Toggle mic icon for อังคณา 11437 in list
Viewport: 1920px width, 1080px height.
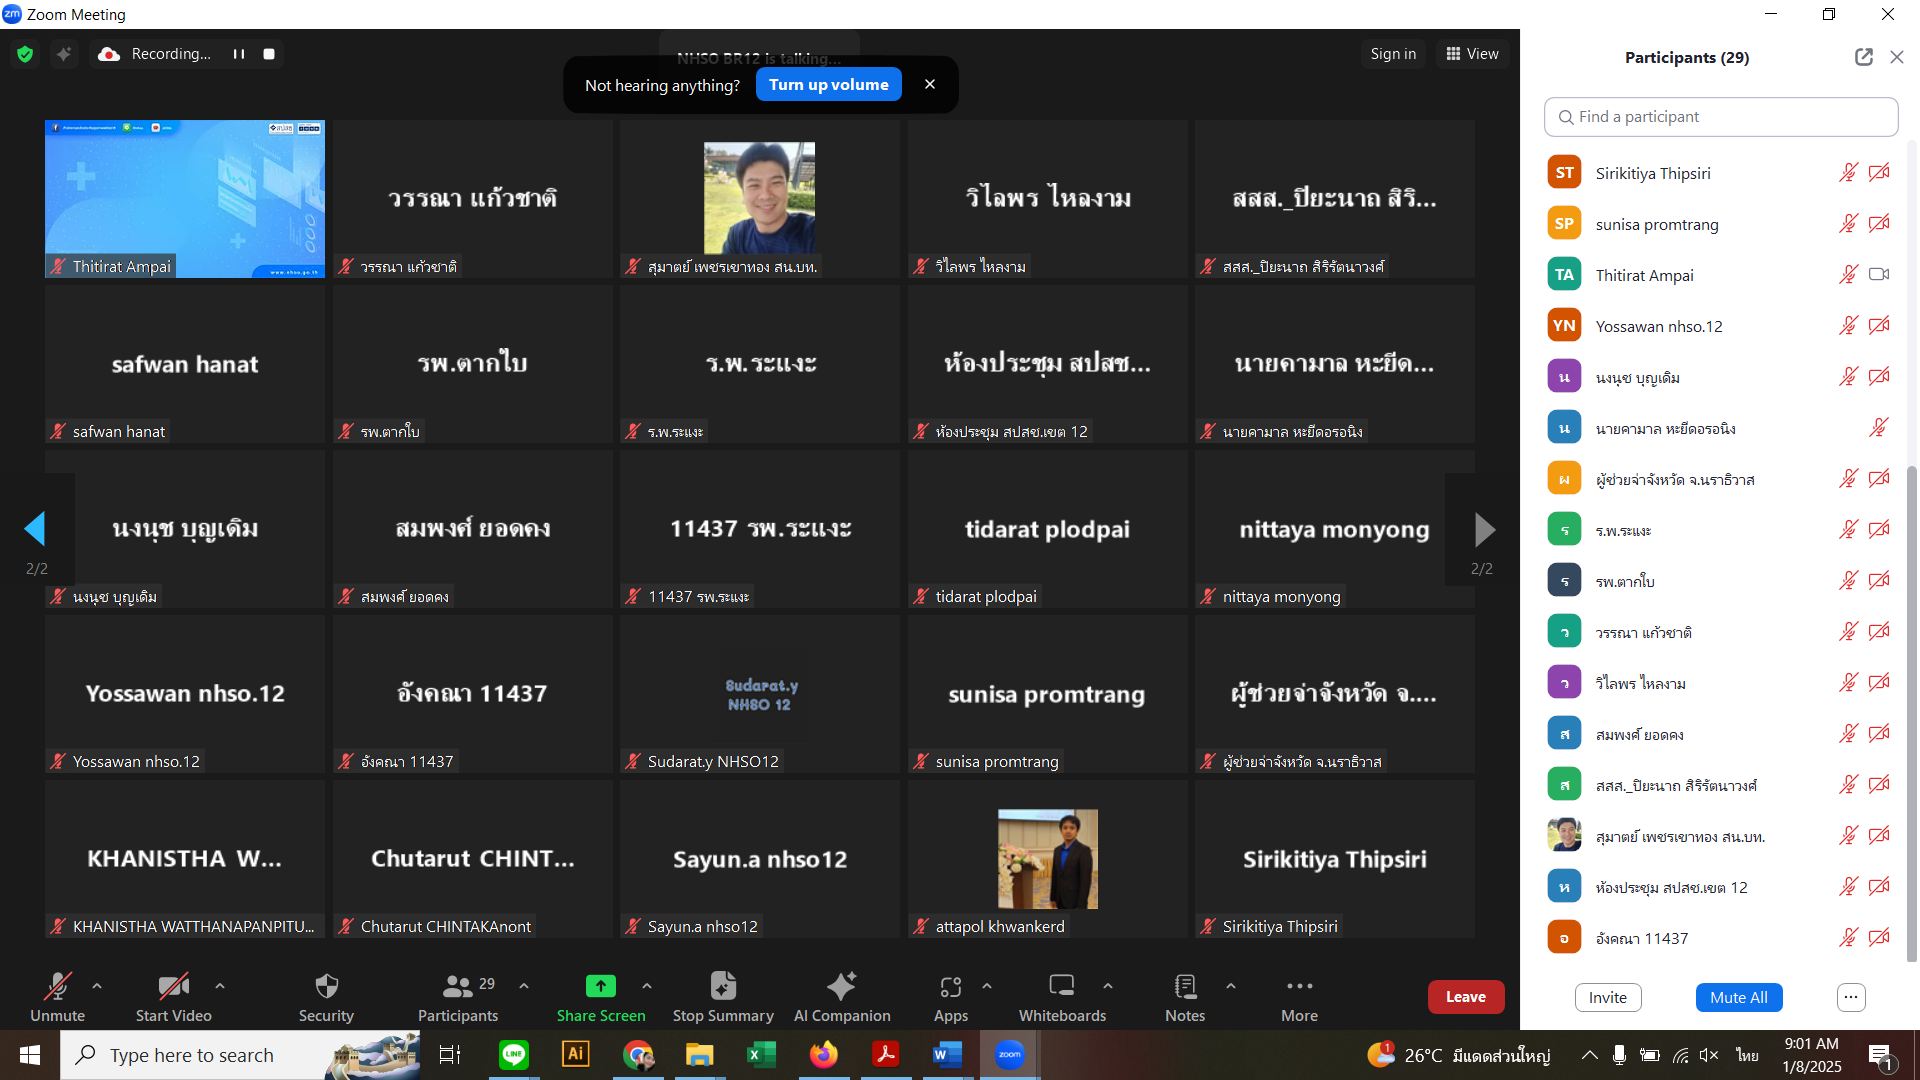click(1848, 938)
